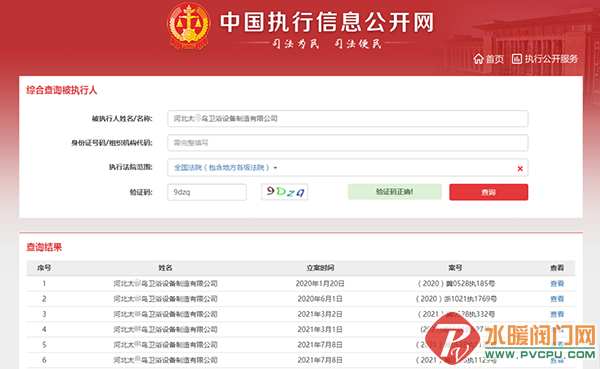Click the 案号 column header
This screenshot has height=369, width=600.
click(x=455, y=268)
